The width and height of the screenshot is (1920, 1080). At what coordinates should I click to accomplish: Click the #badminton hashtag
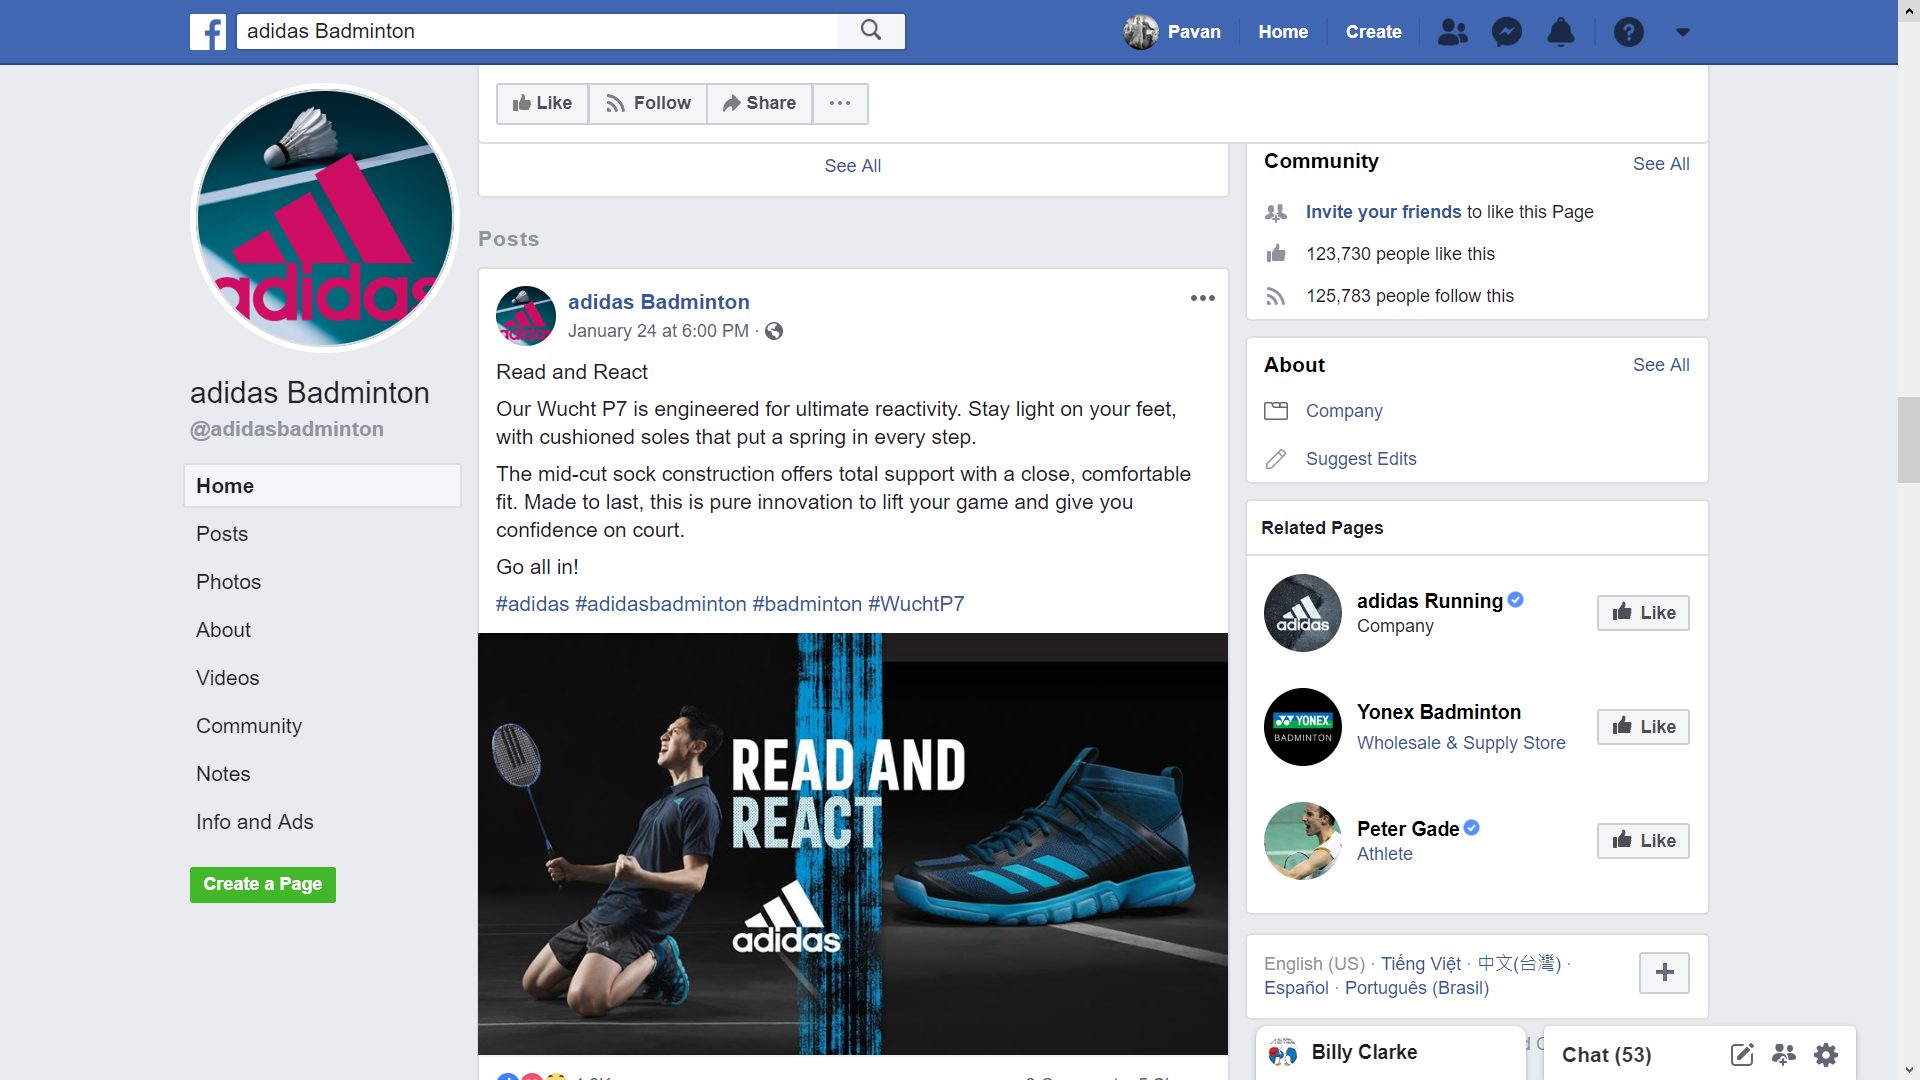point(807,604)
